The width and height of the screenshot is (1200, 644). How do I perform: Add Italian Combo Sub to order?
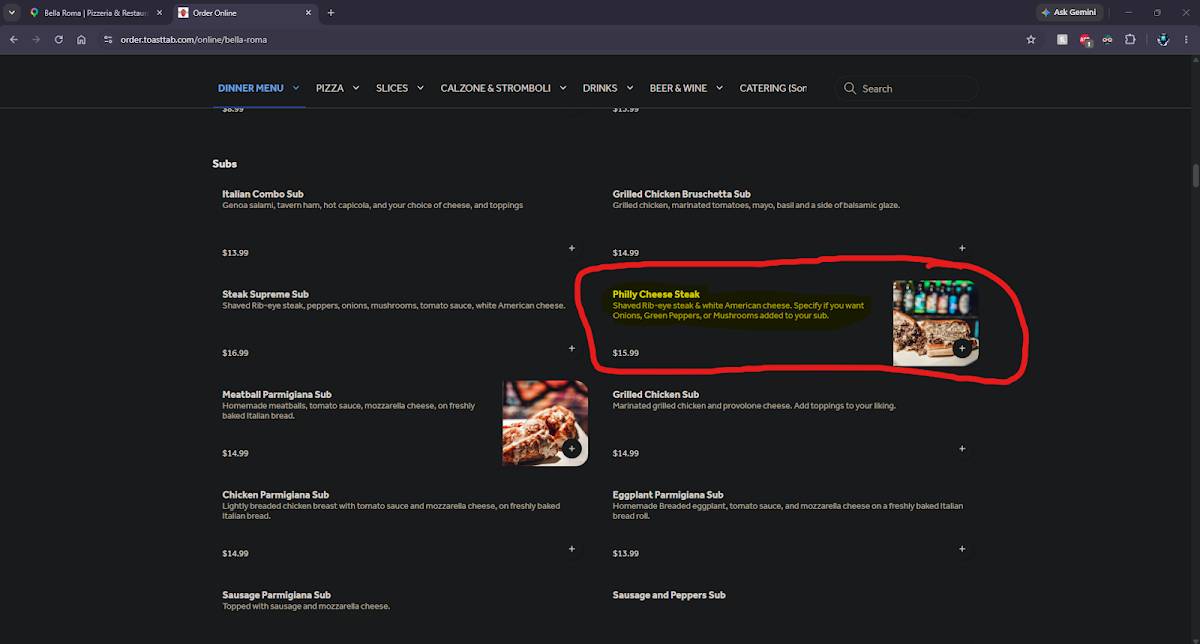572,248
